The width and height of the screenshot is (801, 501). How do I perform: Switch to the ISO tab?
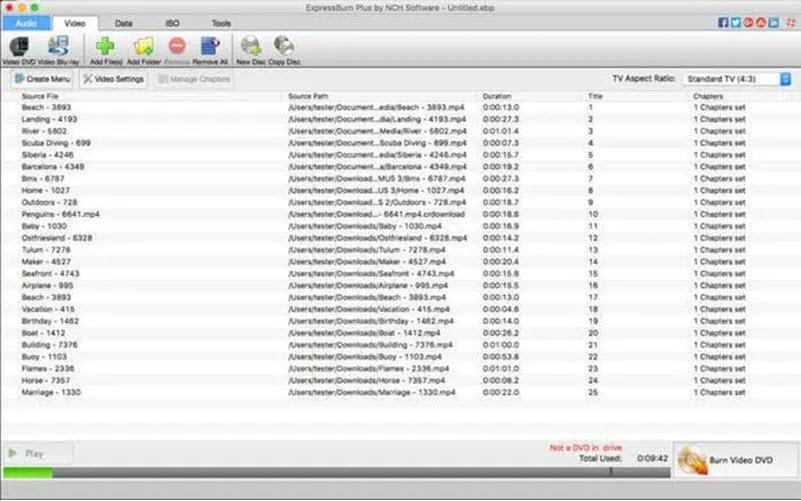click(x=172, y=22)
